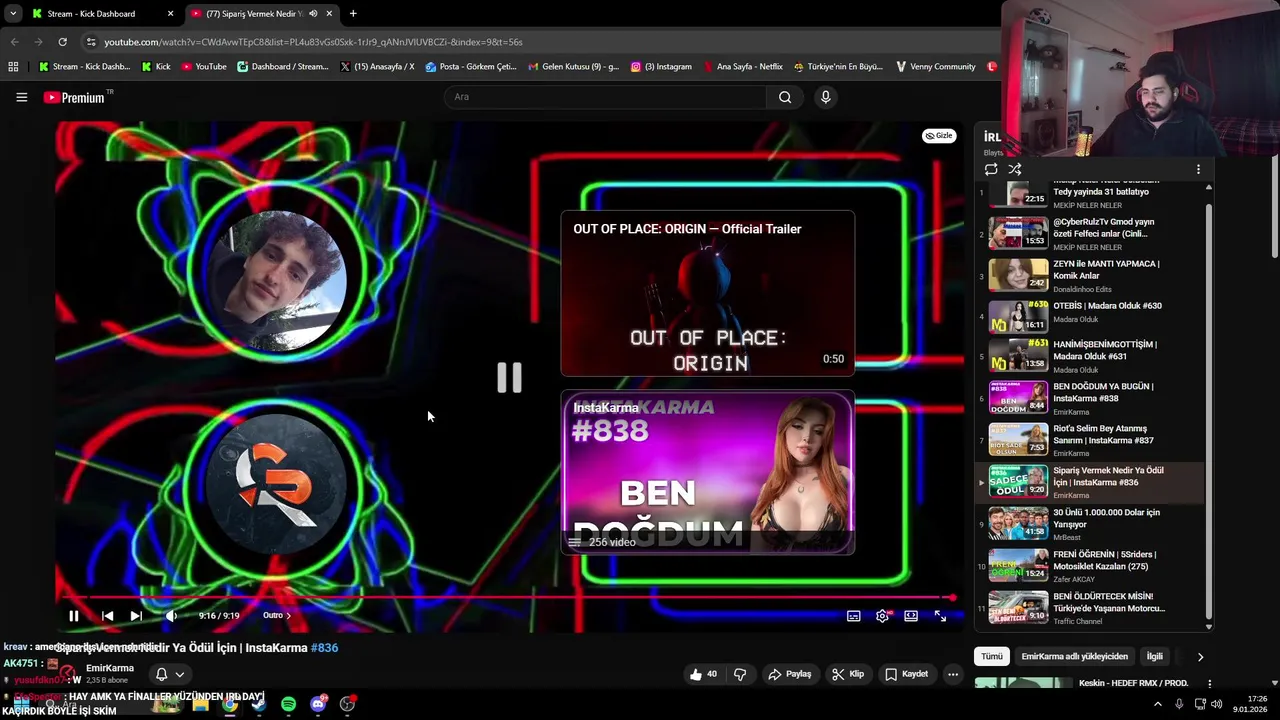Open Spotify from the taskbar
The width and height of the screenshot is (1280, 720).
288,704
